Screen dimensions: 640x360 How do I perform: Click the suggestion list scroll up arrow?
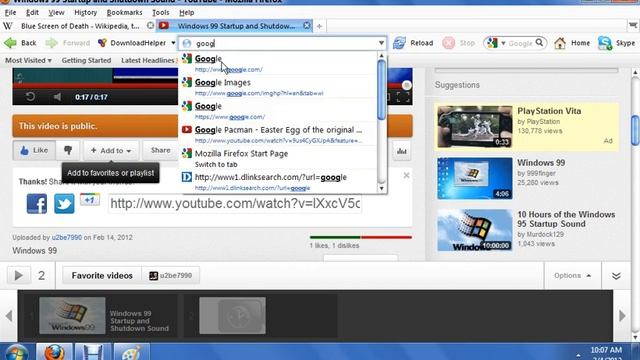(382, 56)
